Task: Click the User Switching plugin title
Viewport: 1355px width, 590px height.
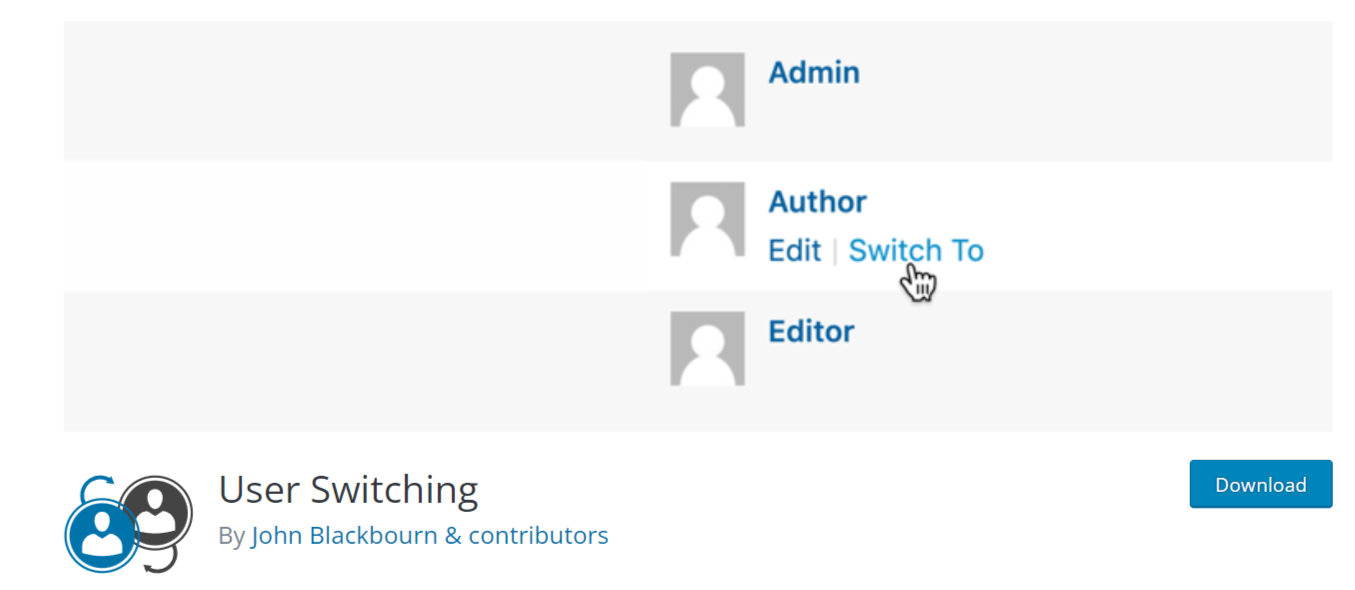Action: pos(348,490)
